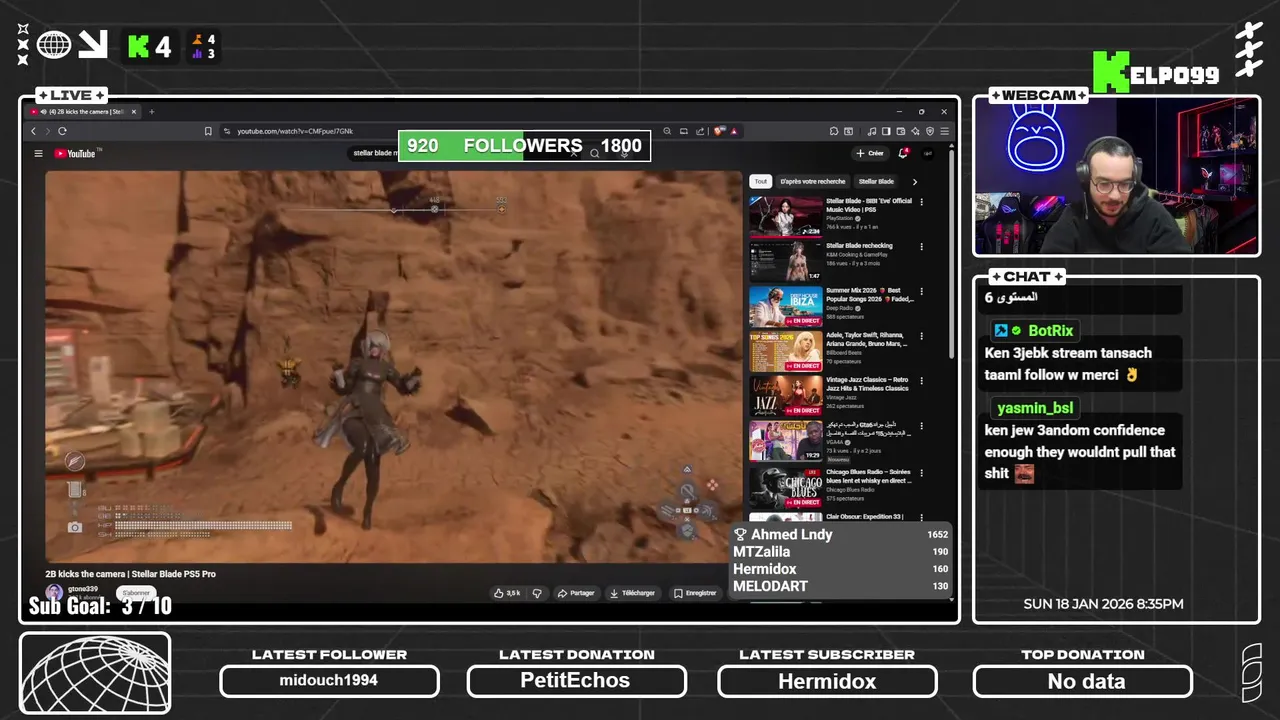Click chat username 'yasmin_bsl'
1280x720 pixels.
tap(1035, 408)
